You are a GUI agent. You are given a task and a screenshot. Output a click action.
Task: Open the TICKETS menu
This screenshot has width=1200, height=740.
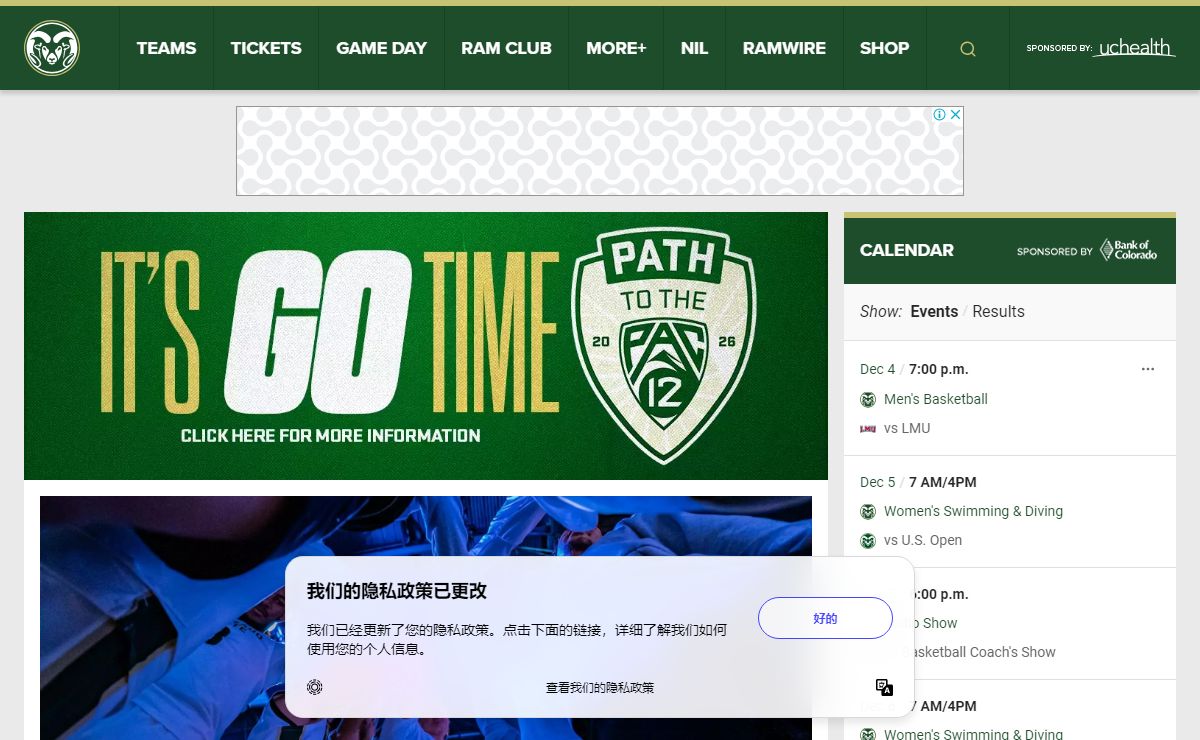[266, 48]
